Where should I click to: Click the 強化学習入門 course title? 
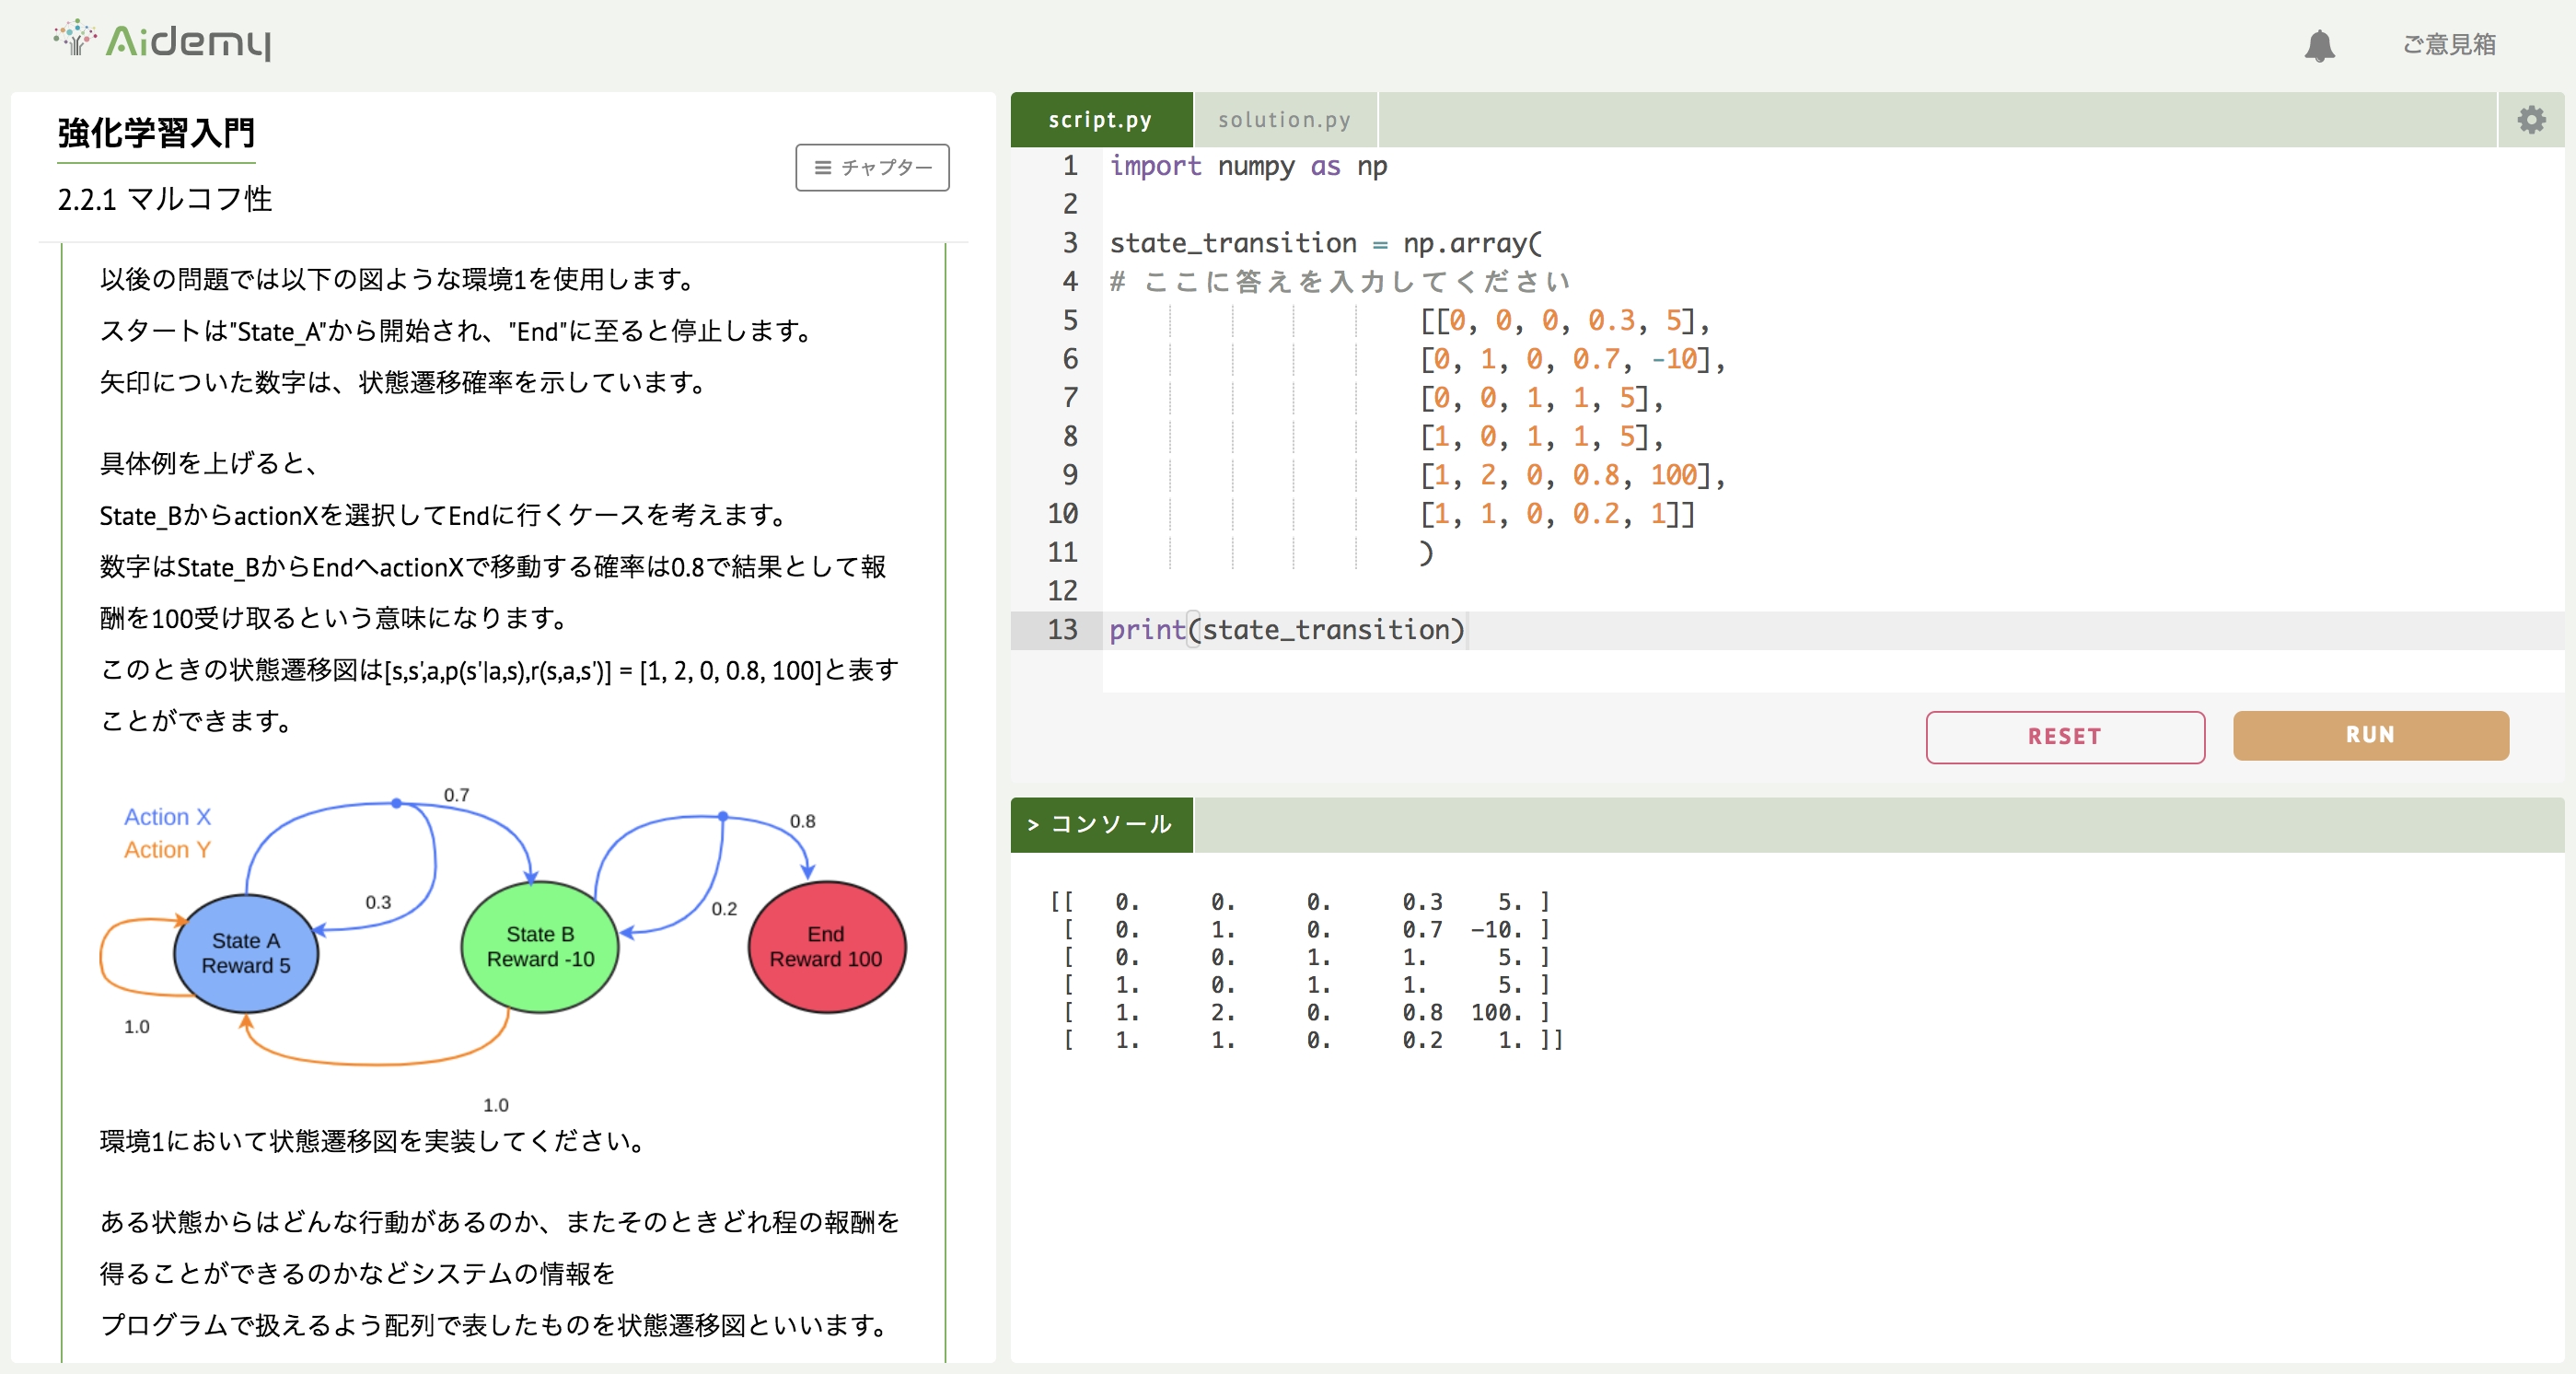[x=156, y=133]
